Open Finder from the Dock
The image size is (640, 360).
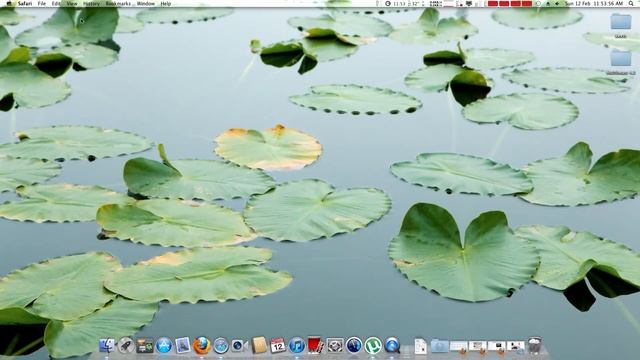(x=107, y=346)
